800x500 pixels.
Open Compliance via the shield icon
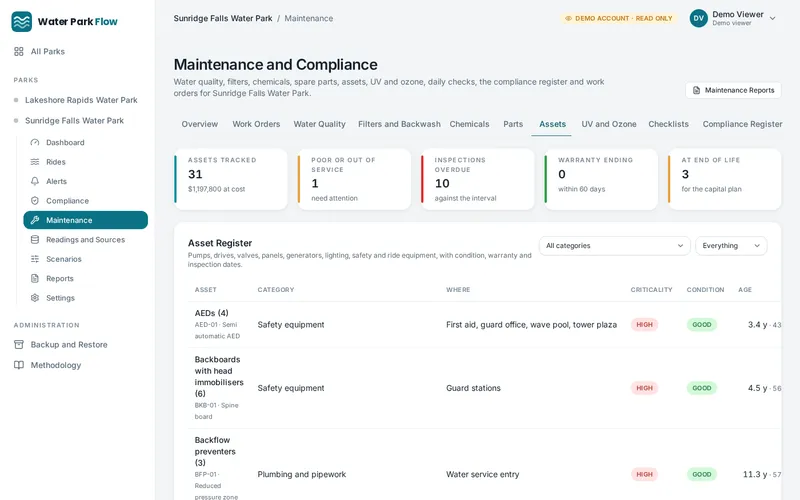(x=35, y=201)
